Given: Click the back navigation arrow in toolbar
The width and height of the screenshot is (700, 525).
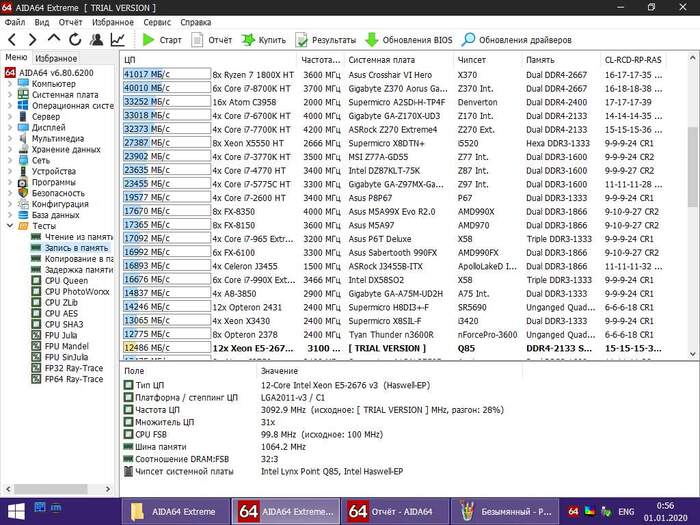Looking at the screenshot, I should tap(12, 40).
